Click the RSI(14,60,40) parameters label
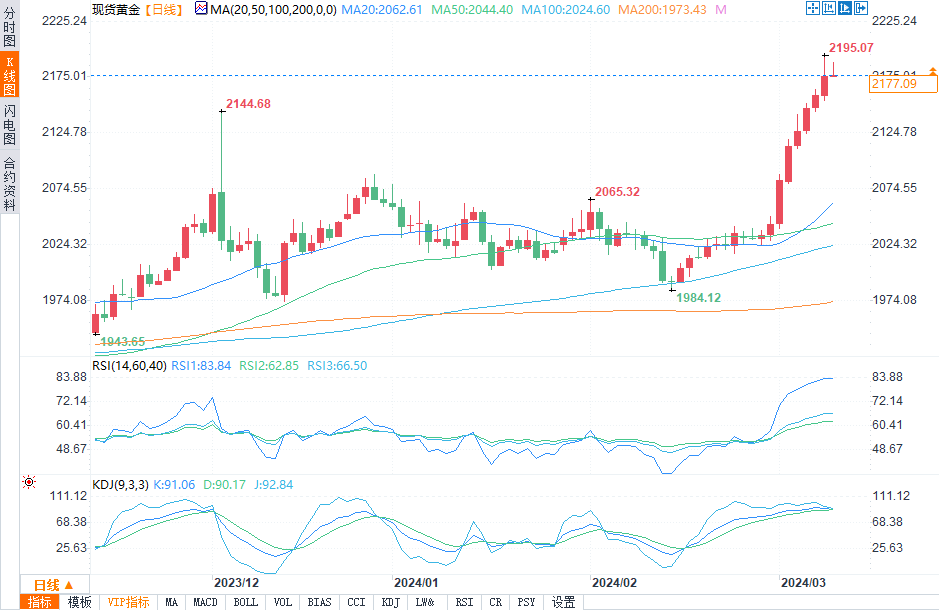Viewport: 939px width, 610px height. [129, 365]
